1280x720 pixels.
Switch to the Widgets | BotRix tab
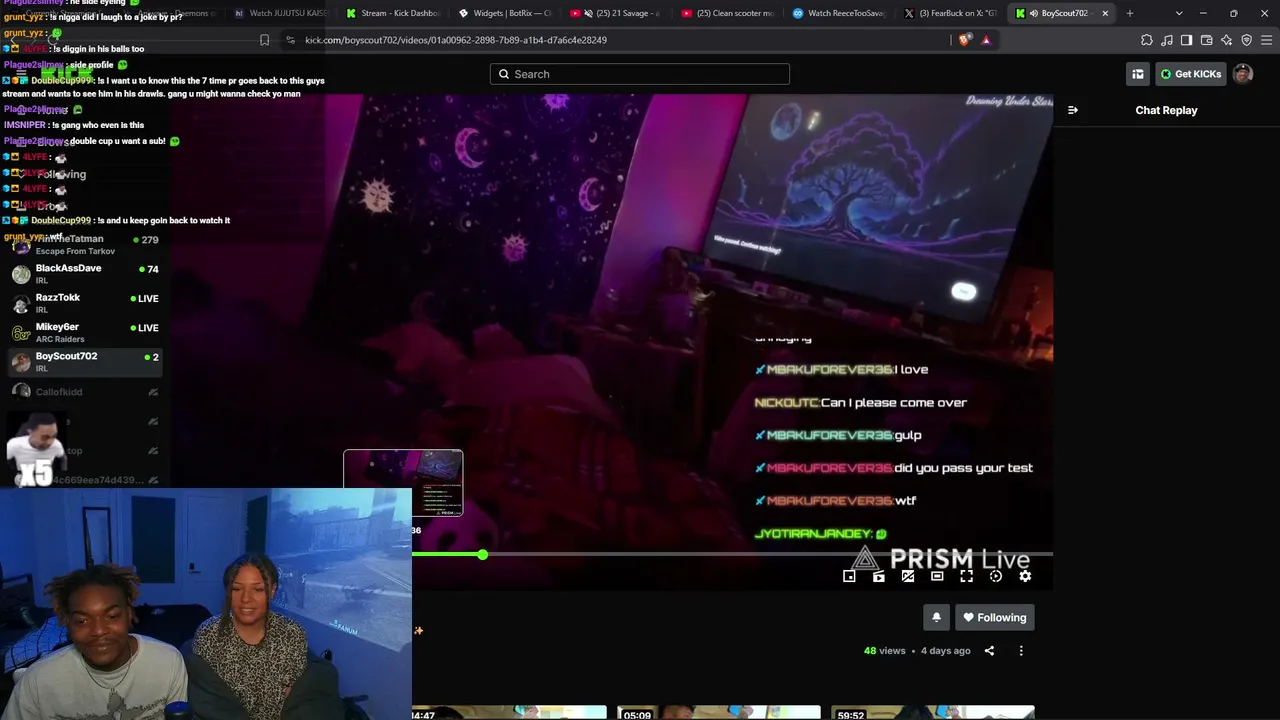tap(504, 13)
